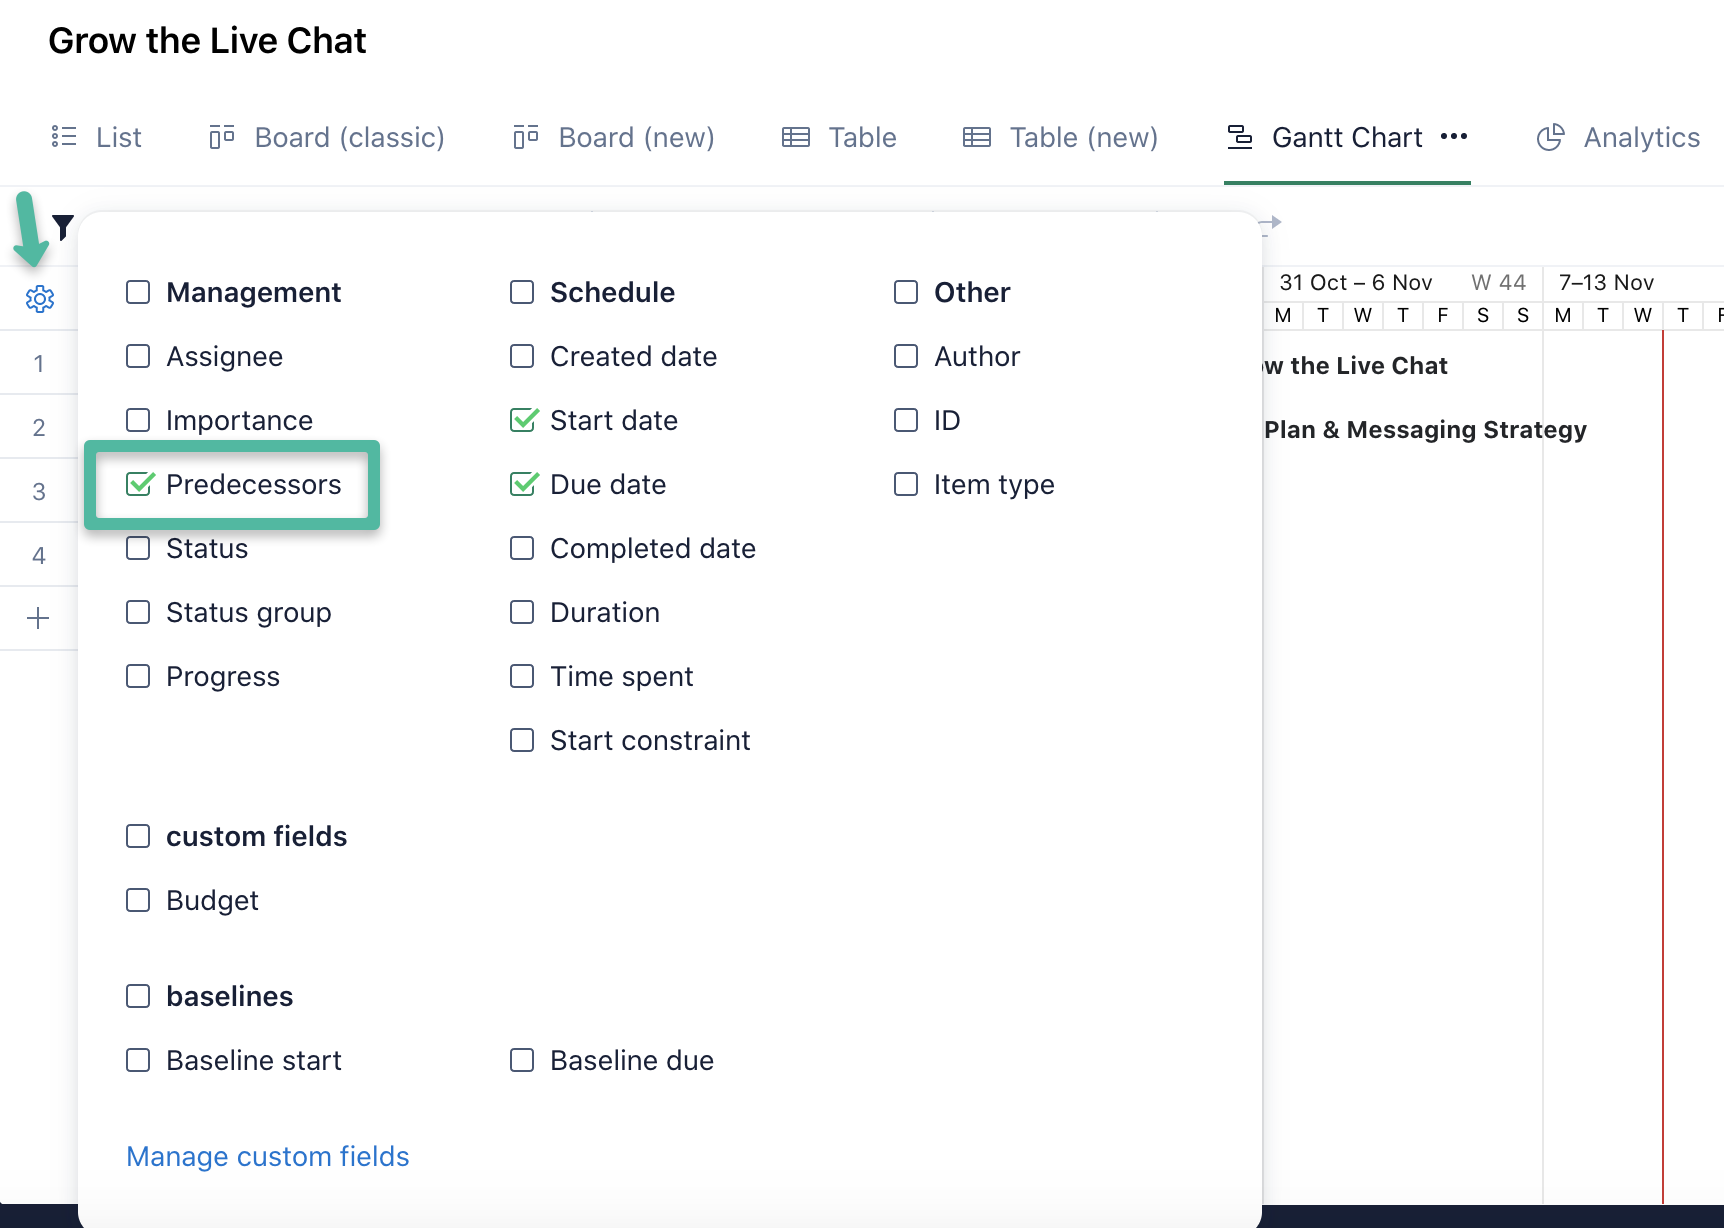Open Gantt Chart three-dots options menu
The height and width of the screenshot is (1228, 1724).
click(1454, 137)
